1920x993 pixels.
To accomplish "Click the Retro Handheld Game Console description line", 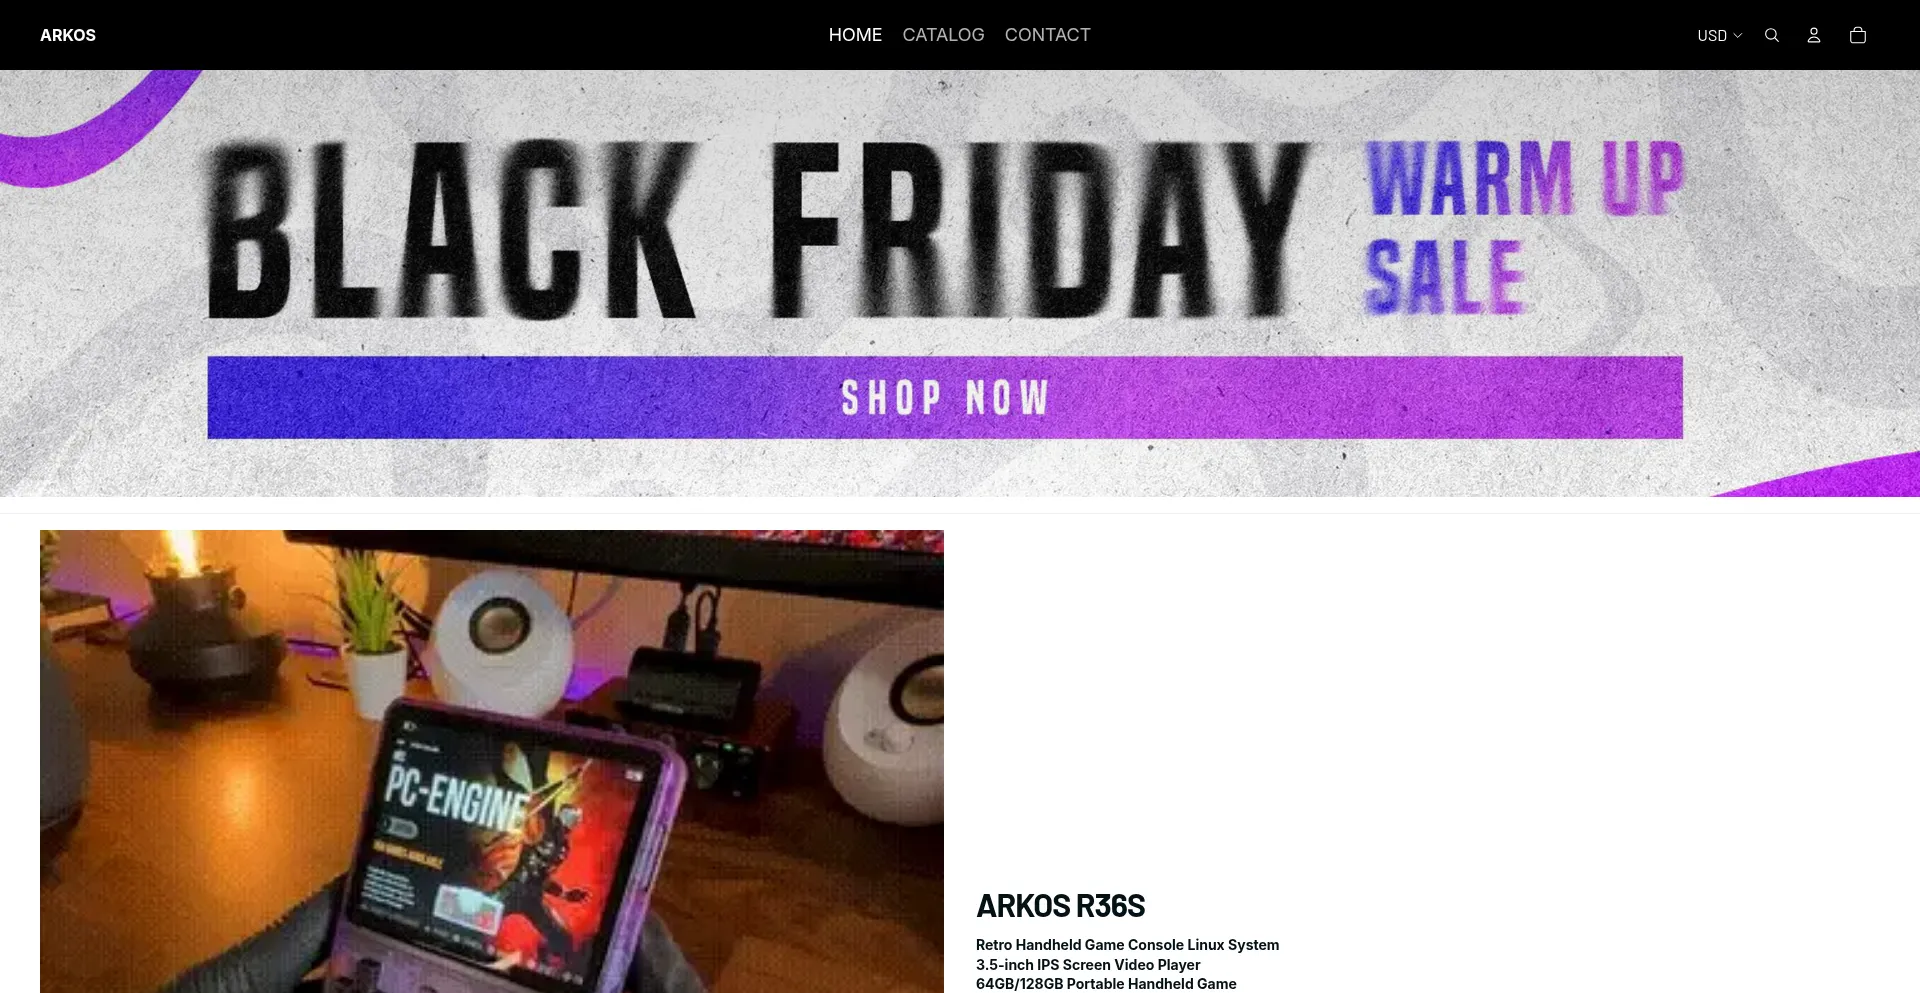I will point(1127,945).
